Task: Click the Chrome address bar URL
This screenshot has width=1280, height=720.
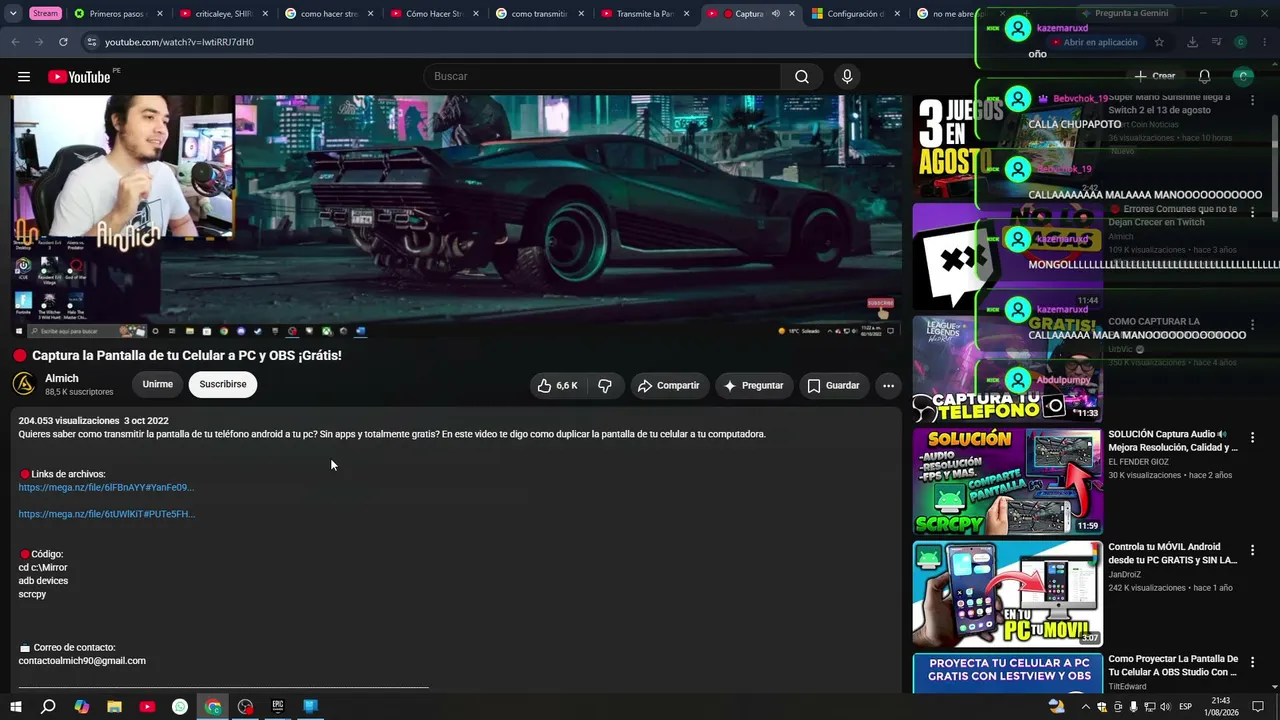Action: [180, 42]
